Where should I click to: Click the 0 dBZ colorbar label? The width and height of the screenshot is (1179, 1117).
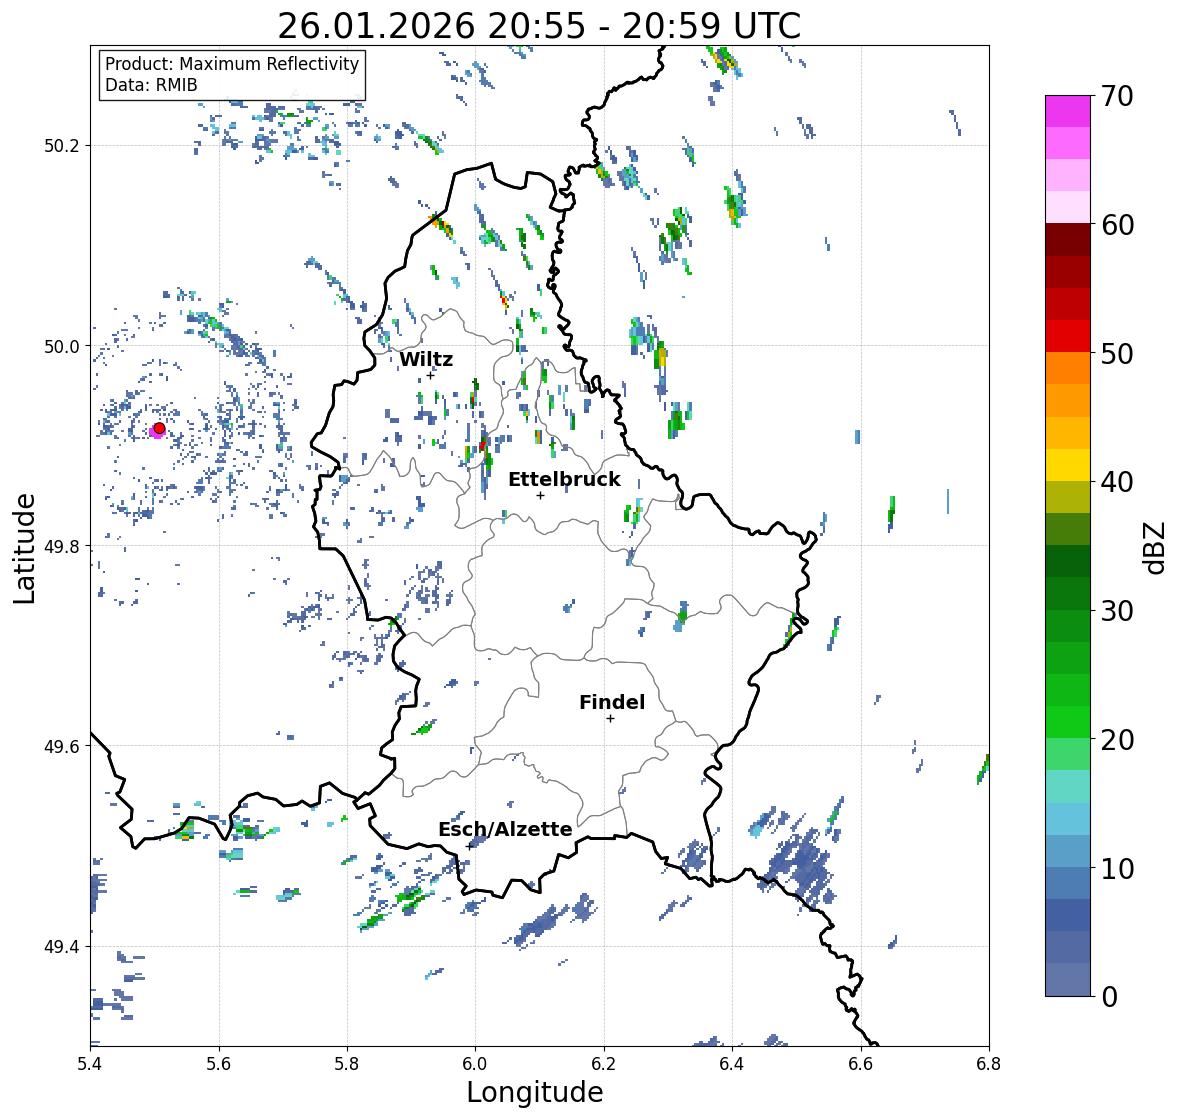[1109, 997]
